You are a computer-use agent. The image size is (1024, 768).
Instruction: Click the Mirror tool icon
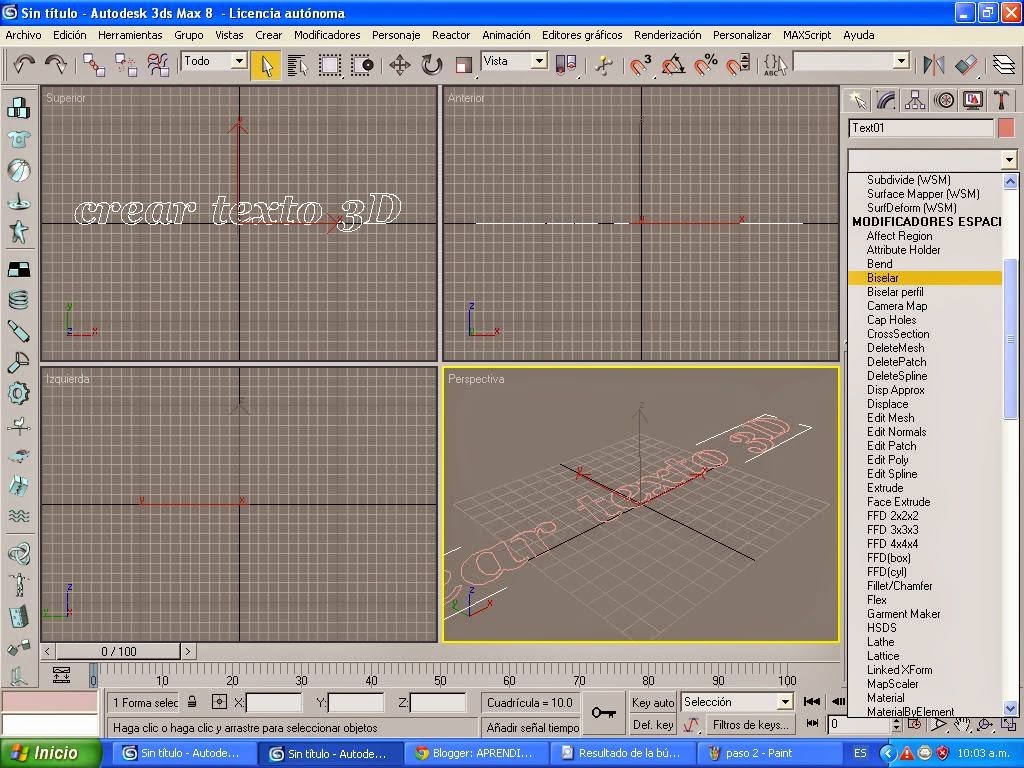coord(934,65)
